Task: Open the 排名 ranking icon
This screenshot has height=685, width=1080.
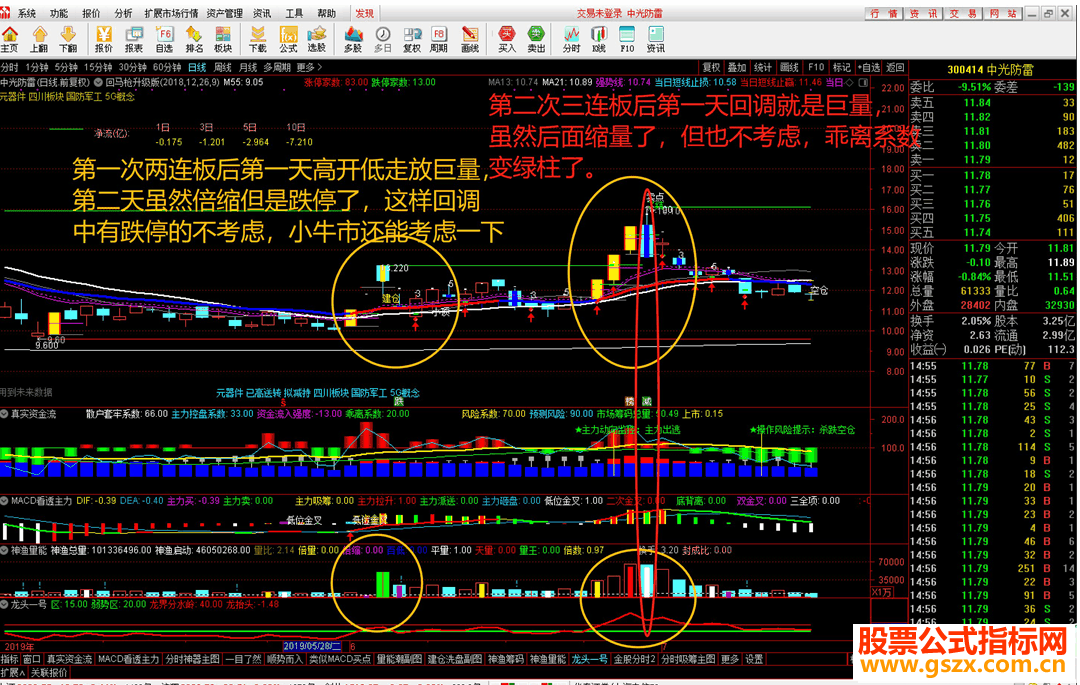Action: tap(194, 39)
